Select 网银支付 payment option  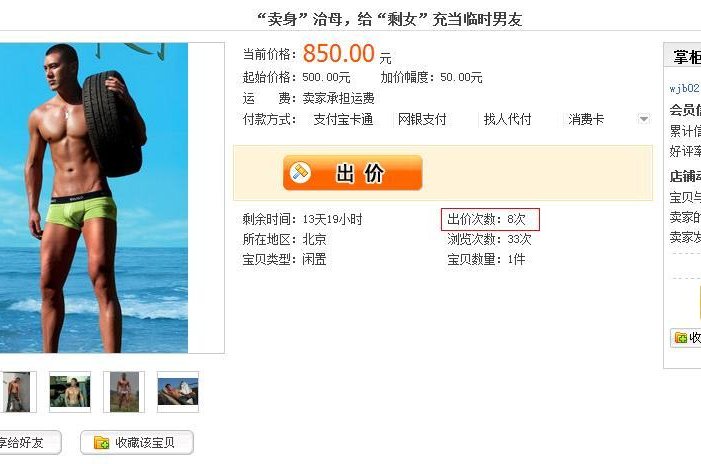(x=422, y=119)
